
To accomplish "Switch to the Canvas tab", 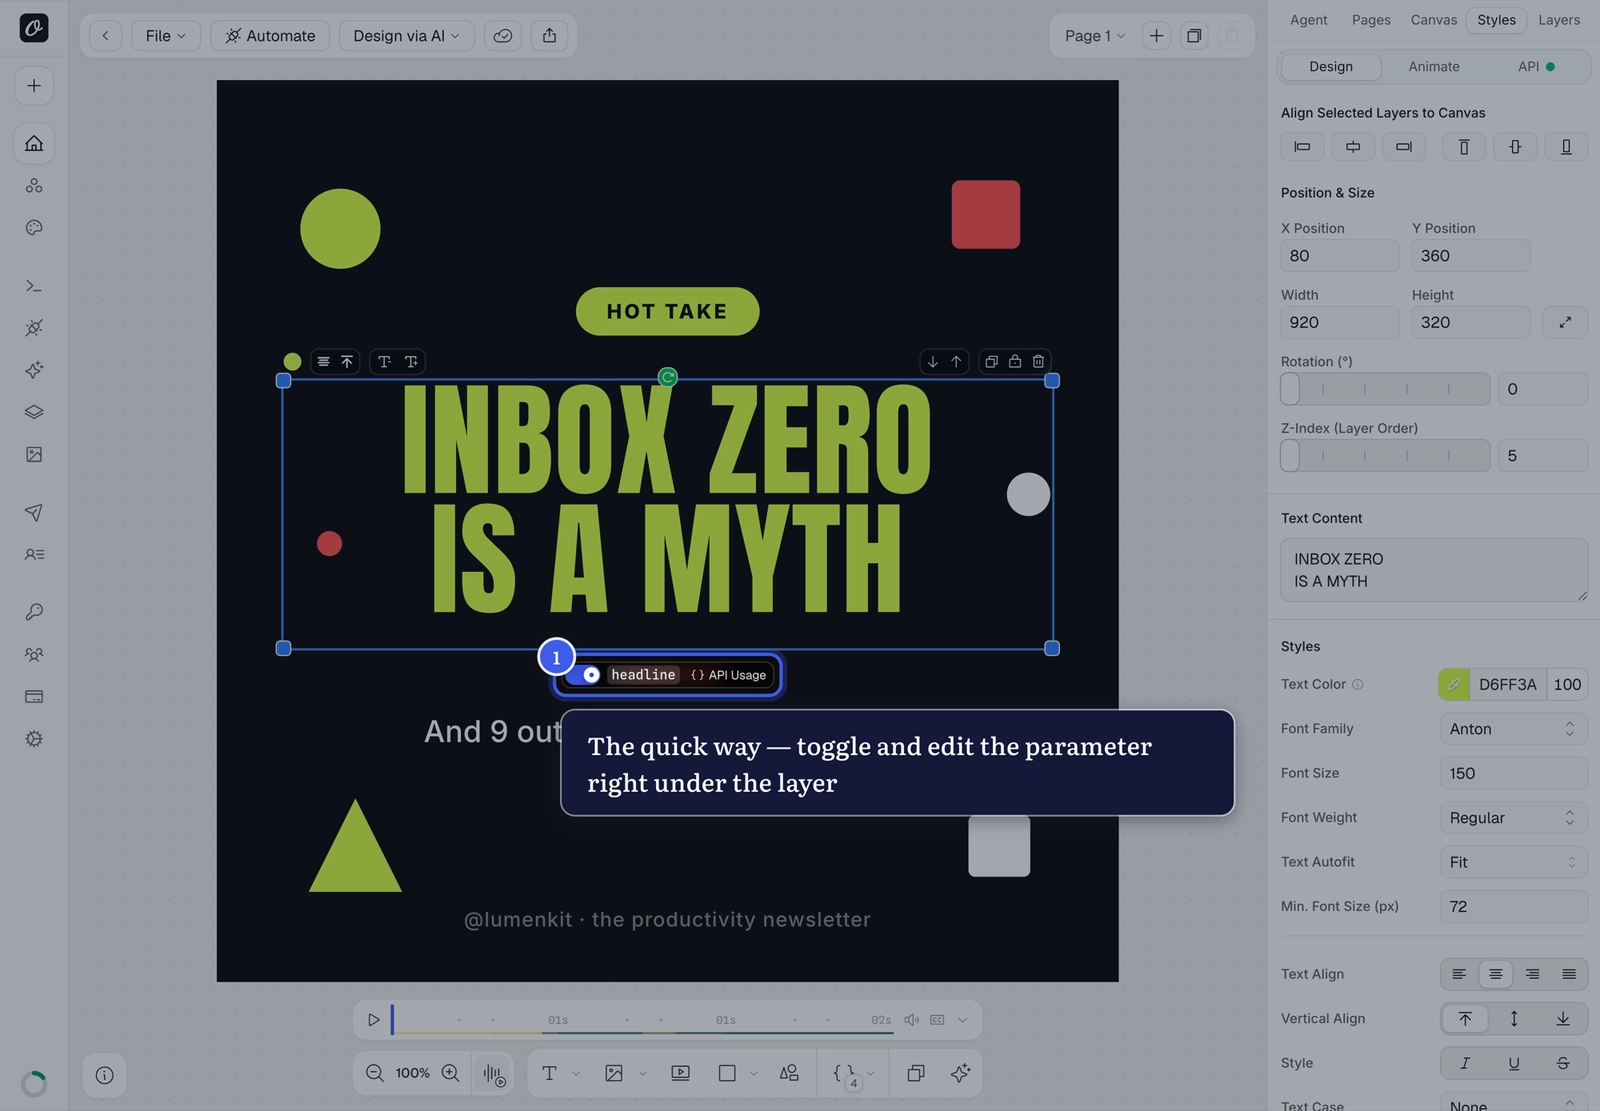I will (1433, 20).
